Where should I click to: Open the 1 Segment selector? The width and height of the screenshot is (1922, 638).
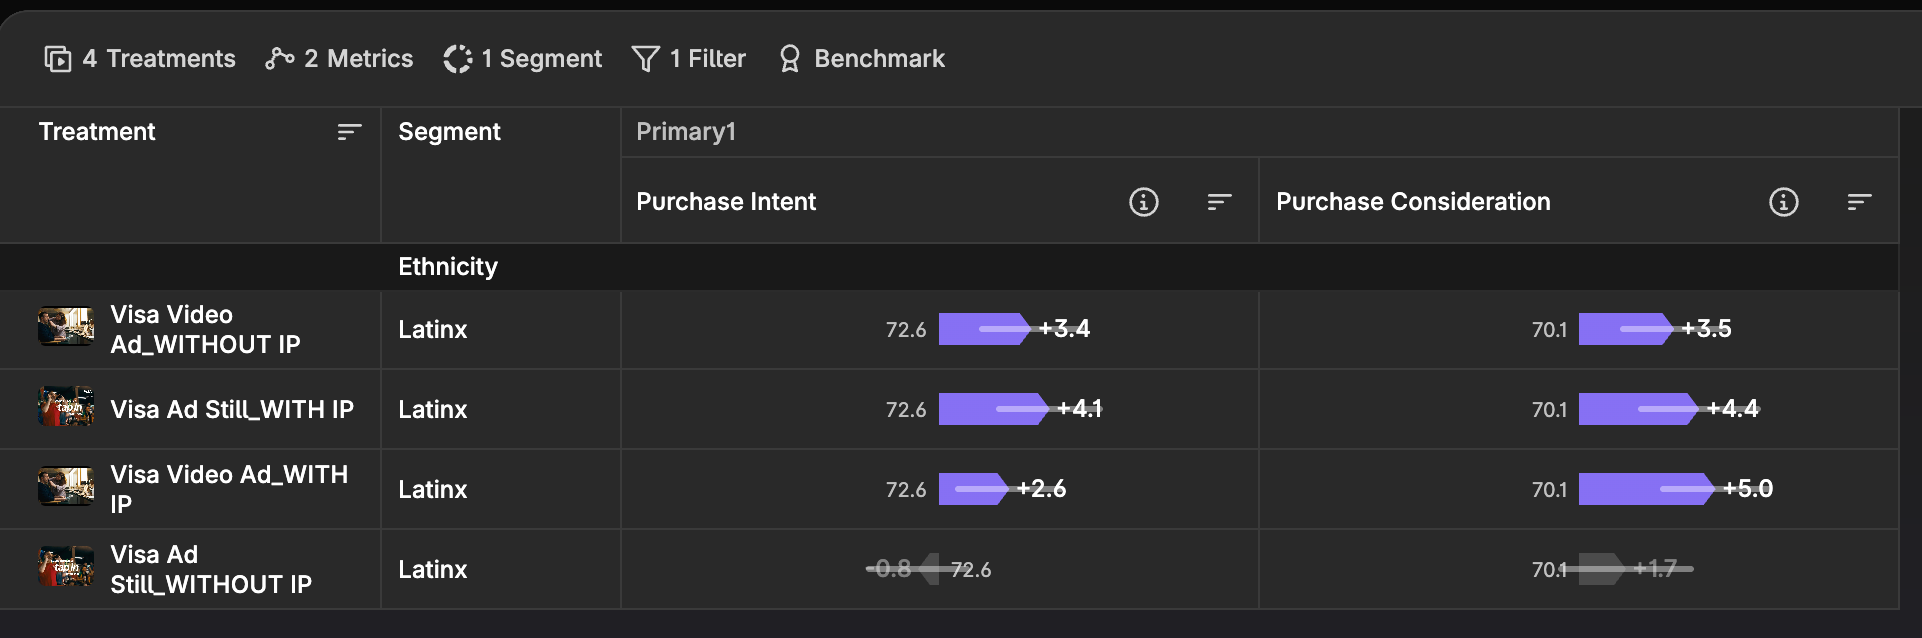tap(522, 59)
